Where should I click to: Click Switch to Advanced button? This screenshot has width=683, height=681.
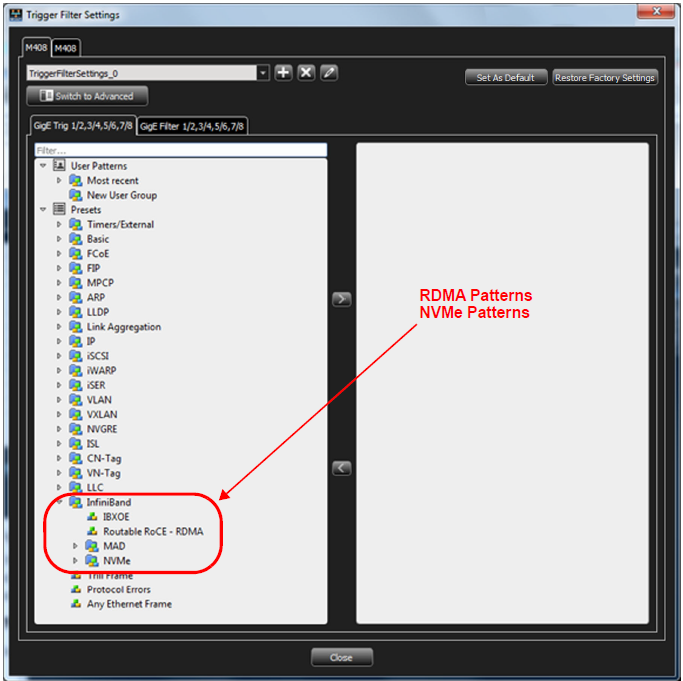[x=87, y=96]
